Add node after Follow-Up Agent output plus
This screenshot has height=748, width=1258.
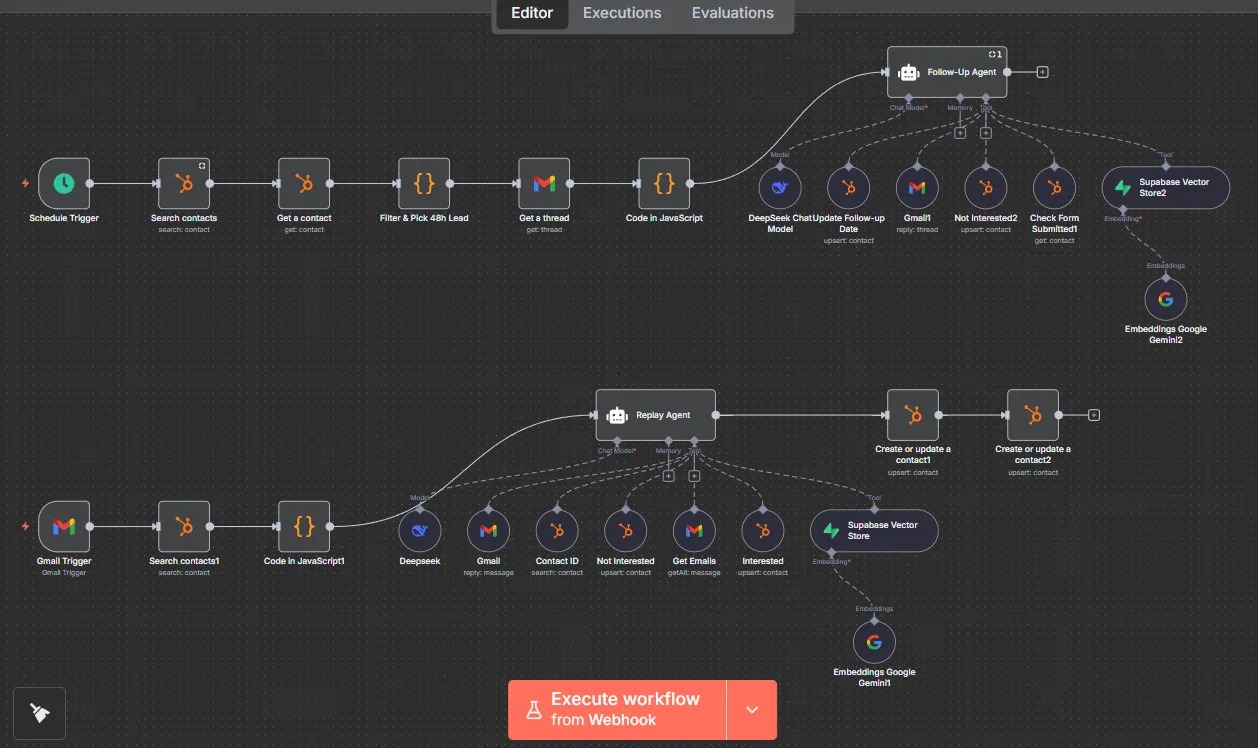pos(1043,72)
